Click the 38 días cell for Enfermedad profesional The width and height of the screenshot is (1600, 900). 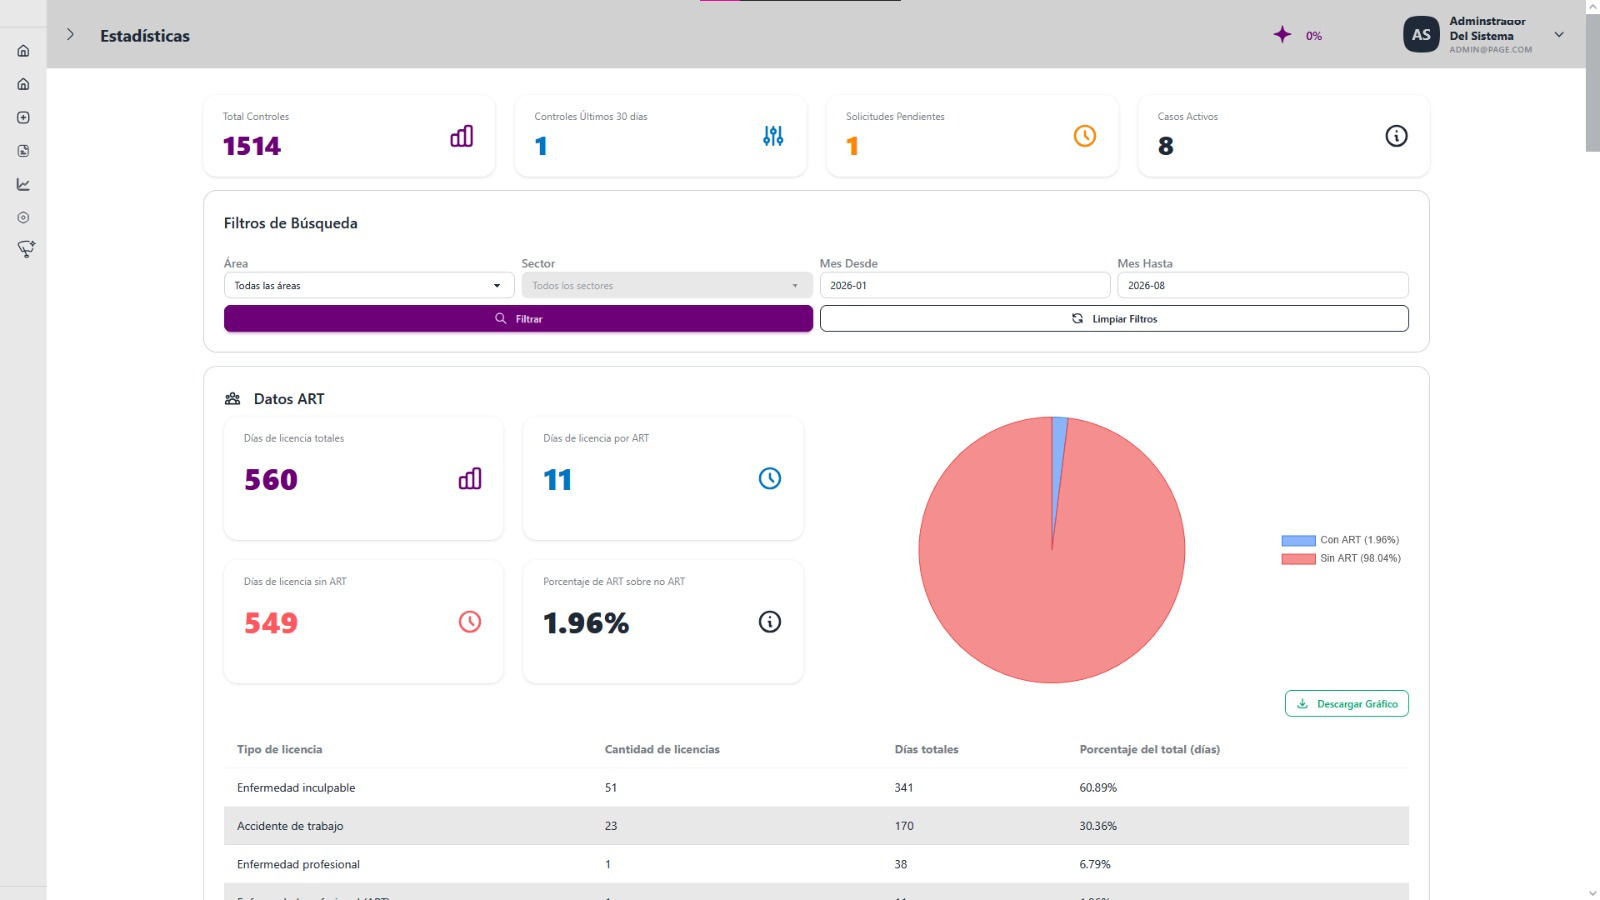tap(901, 865)
